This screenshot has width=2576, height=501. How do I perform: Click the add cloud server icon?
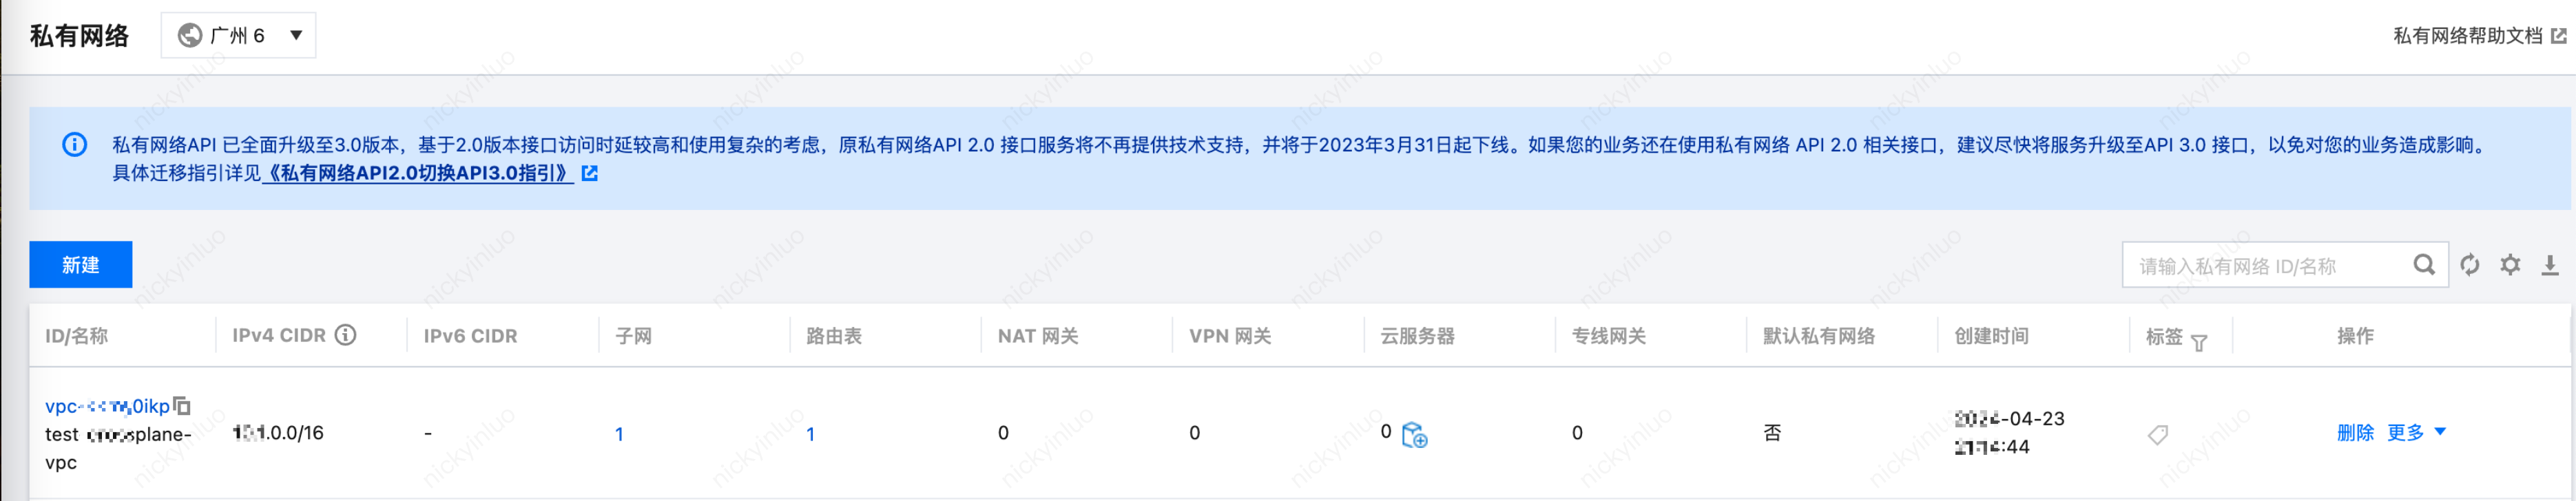1414,435
